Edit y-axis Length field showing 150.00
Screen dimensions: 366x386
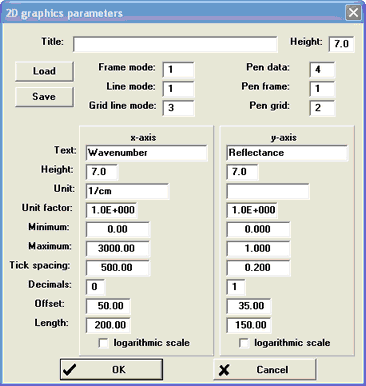[249, 325]
